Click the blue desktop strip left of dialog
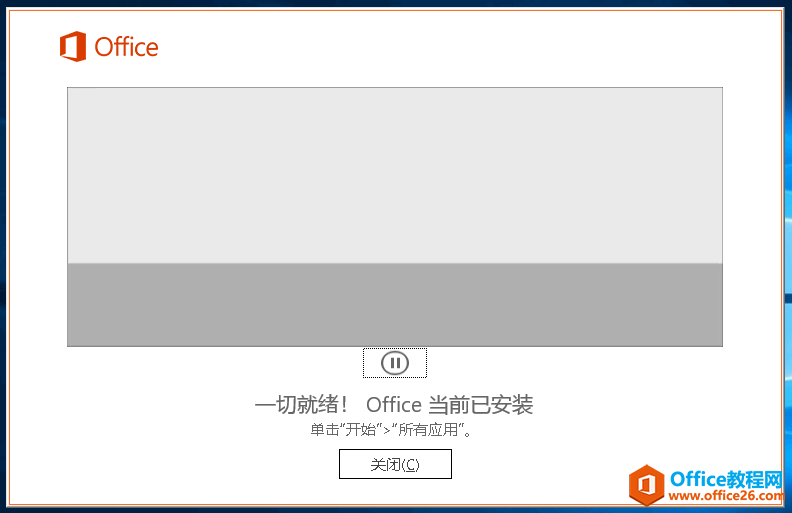Image resolution: width=792 pixels, height=513 pixels. pos(4,250)
